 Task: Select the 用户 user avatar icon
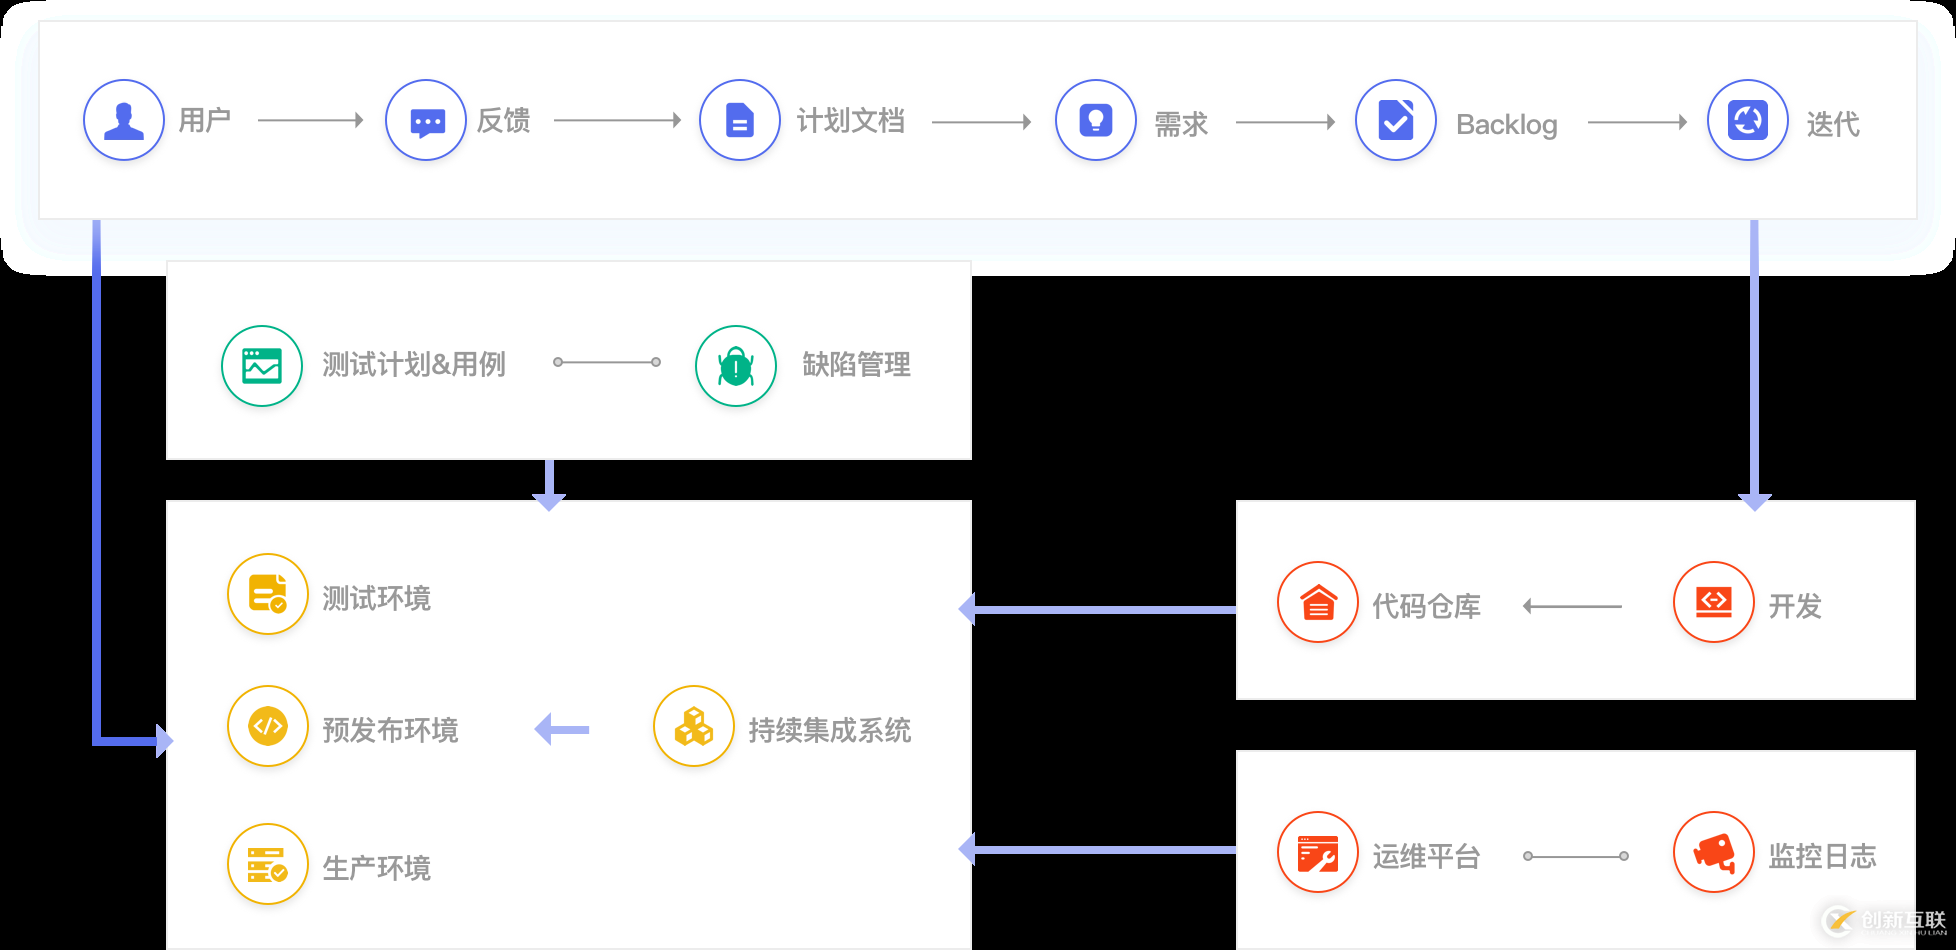pyautogui.click(x=123, y=119)
